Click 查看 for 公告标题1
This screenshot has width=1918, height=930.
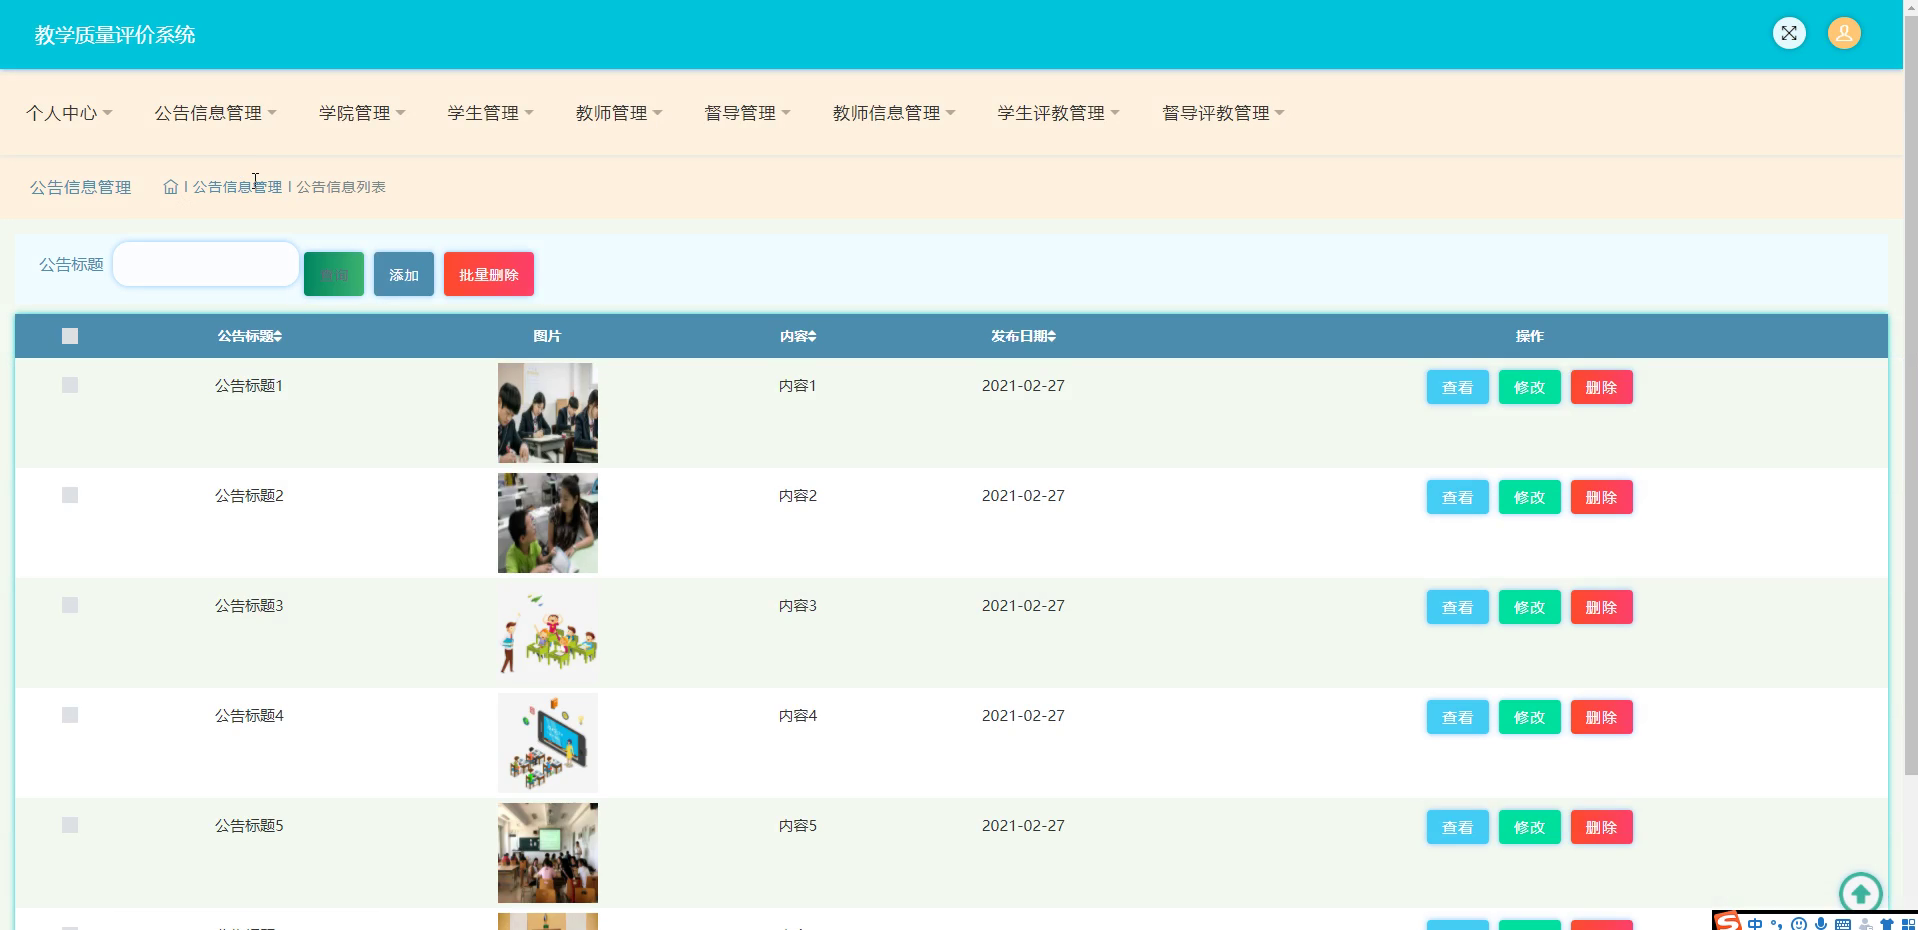click(x=1458, y=387)
